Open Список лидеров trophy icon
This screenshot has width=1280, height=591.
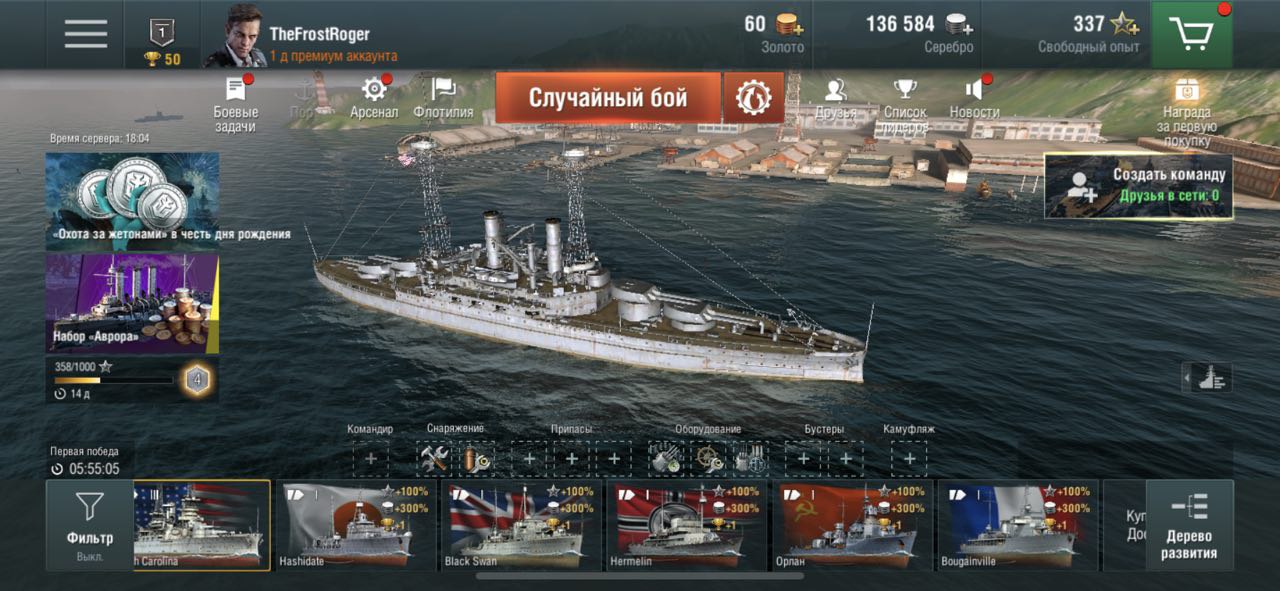point(905,104)
